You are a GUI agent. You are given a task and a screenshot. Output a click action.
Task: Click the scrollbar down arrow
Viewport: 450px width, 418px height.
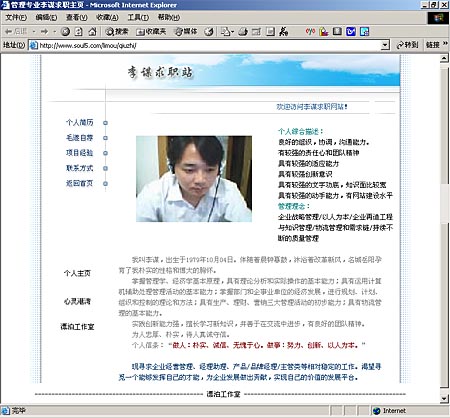[444, 399]
